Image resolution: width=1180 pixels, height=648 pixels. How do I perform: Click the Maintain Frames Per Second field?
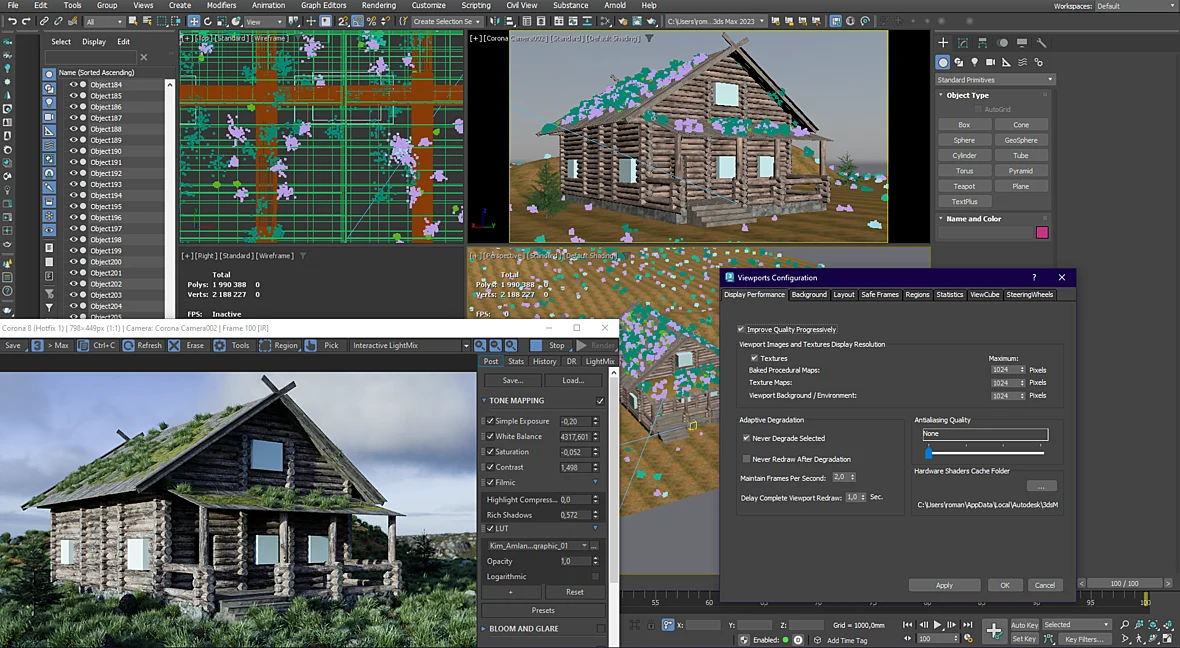coord(840,477)
